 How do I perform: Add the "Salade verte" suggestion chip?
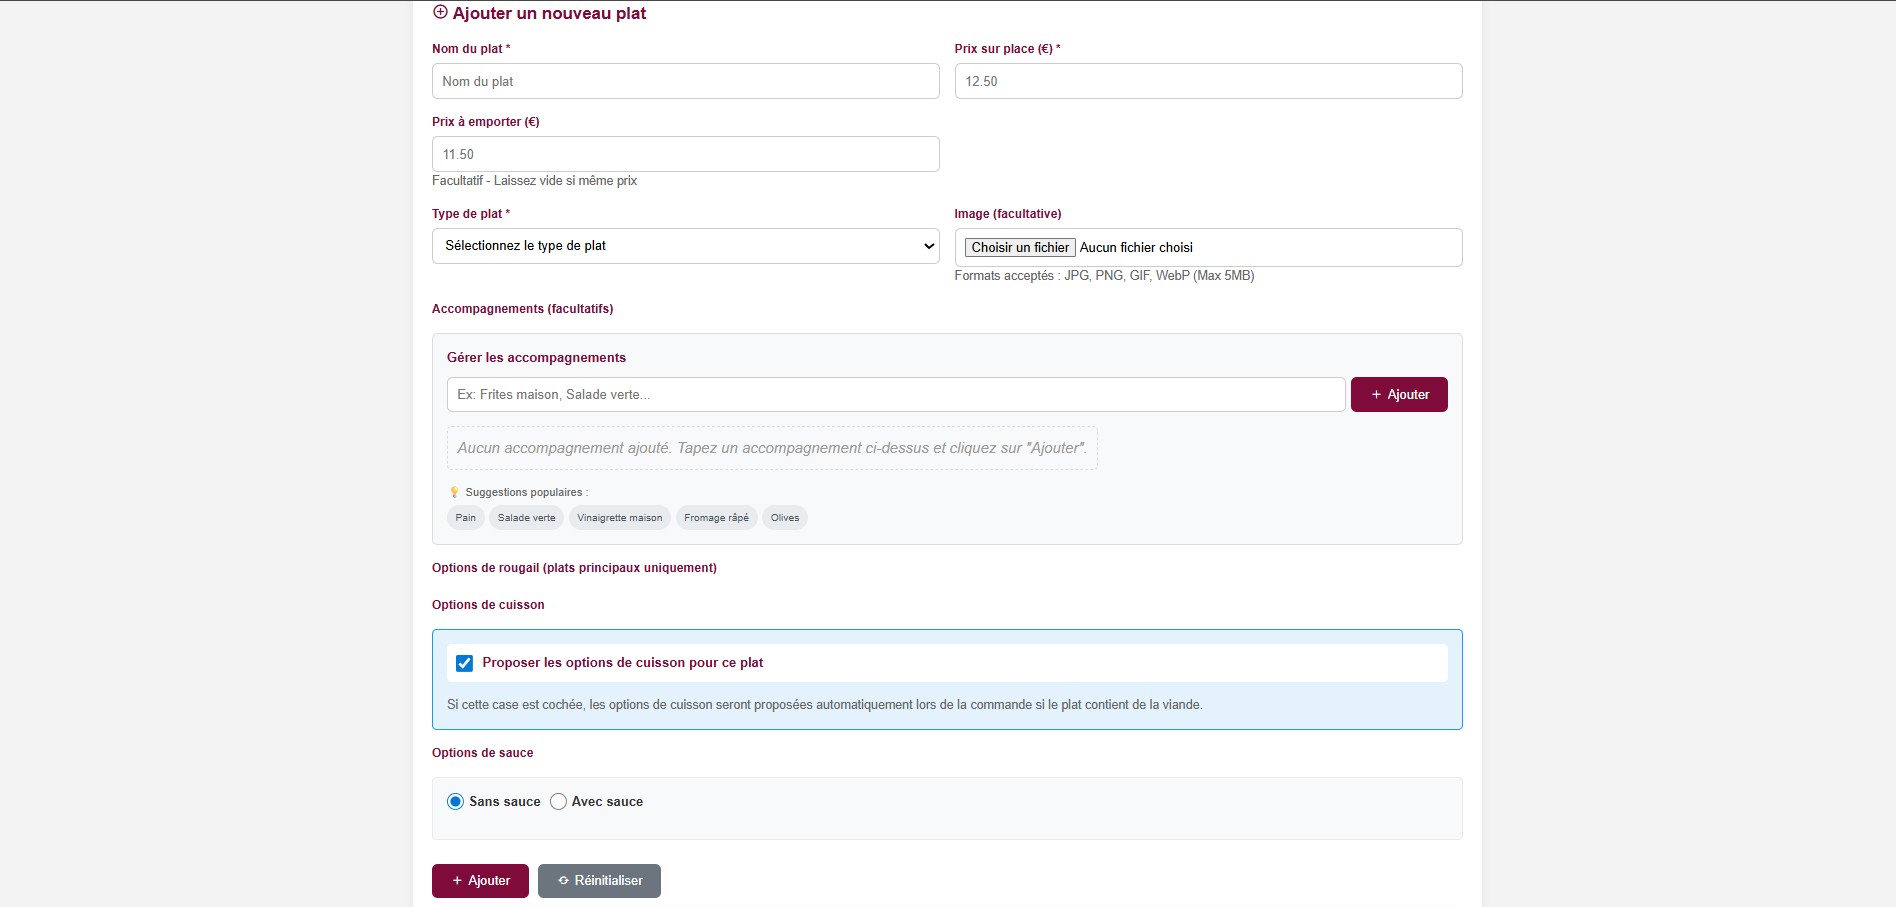click(526, 518)
